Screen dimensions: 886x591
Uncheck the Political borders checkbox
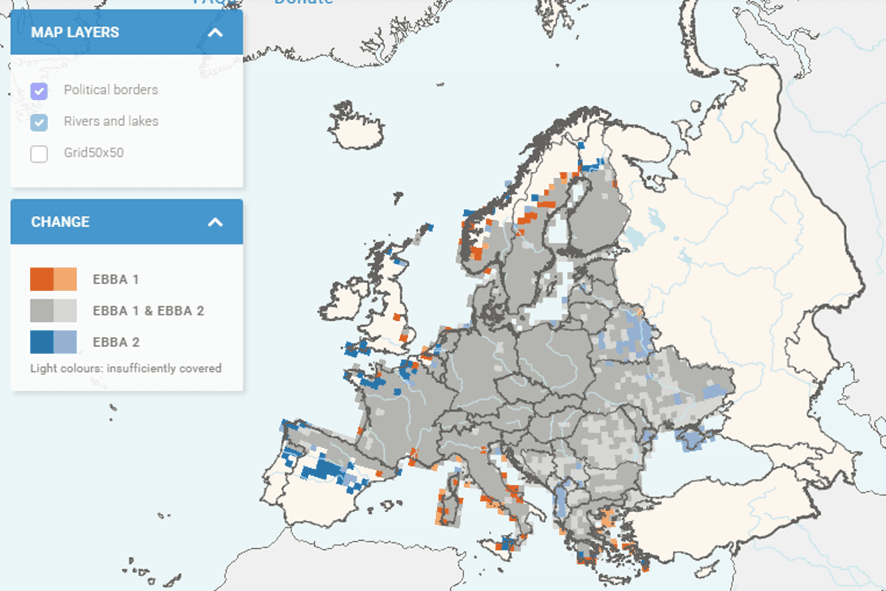point(39,91)
